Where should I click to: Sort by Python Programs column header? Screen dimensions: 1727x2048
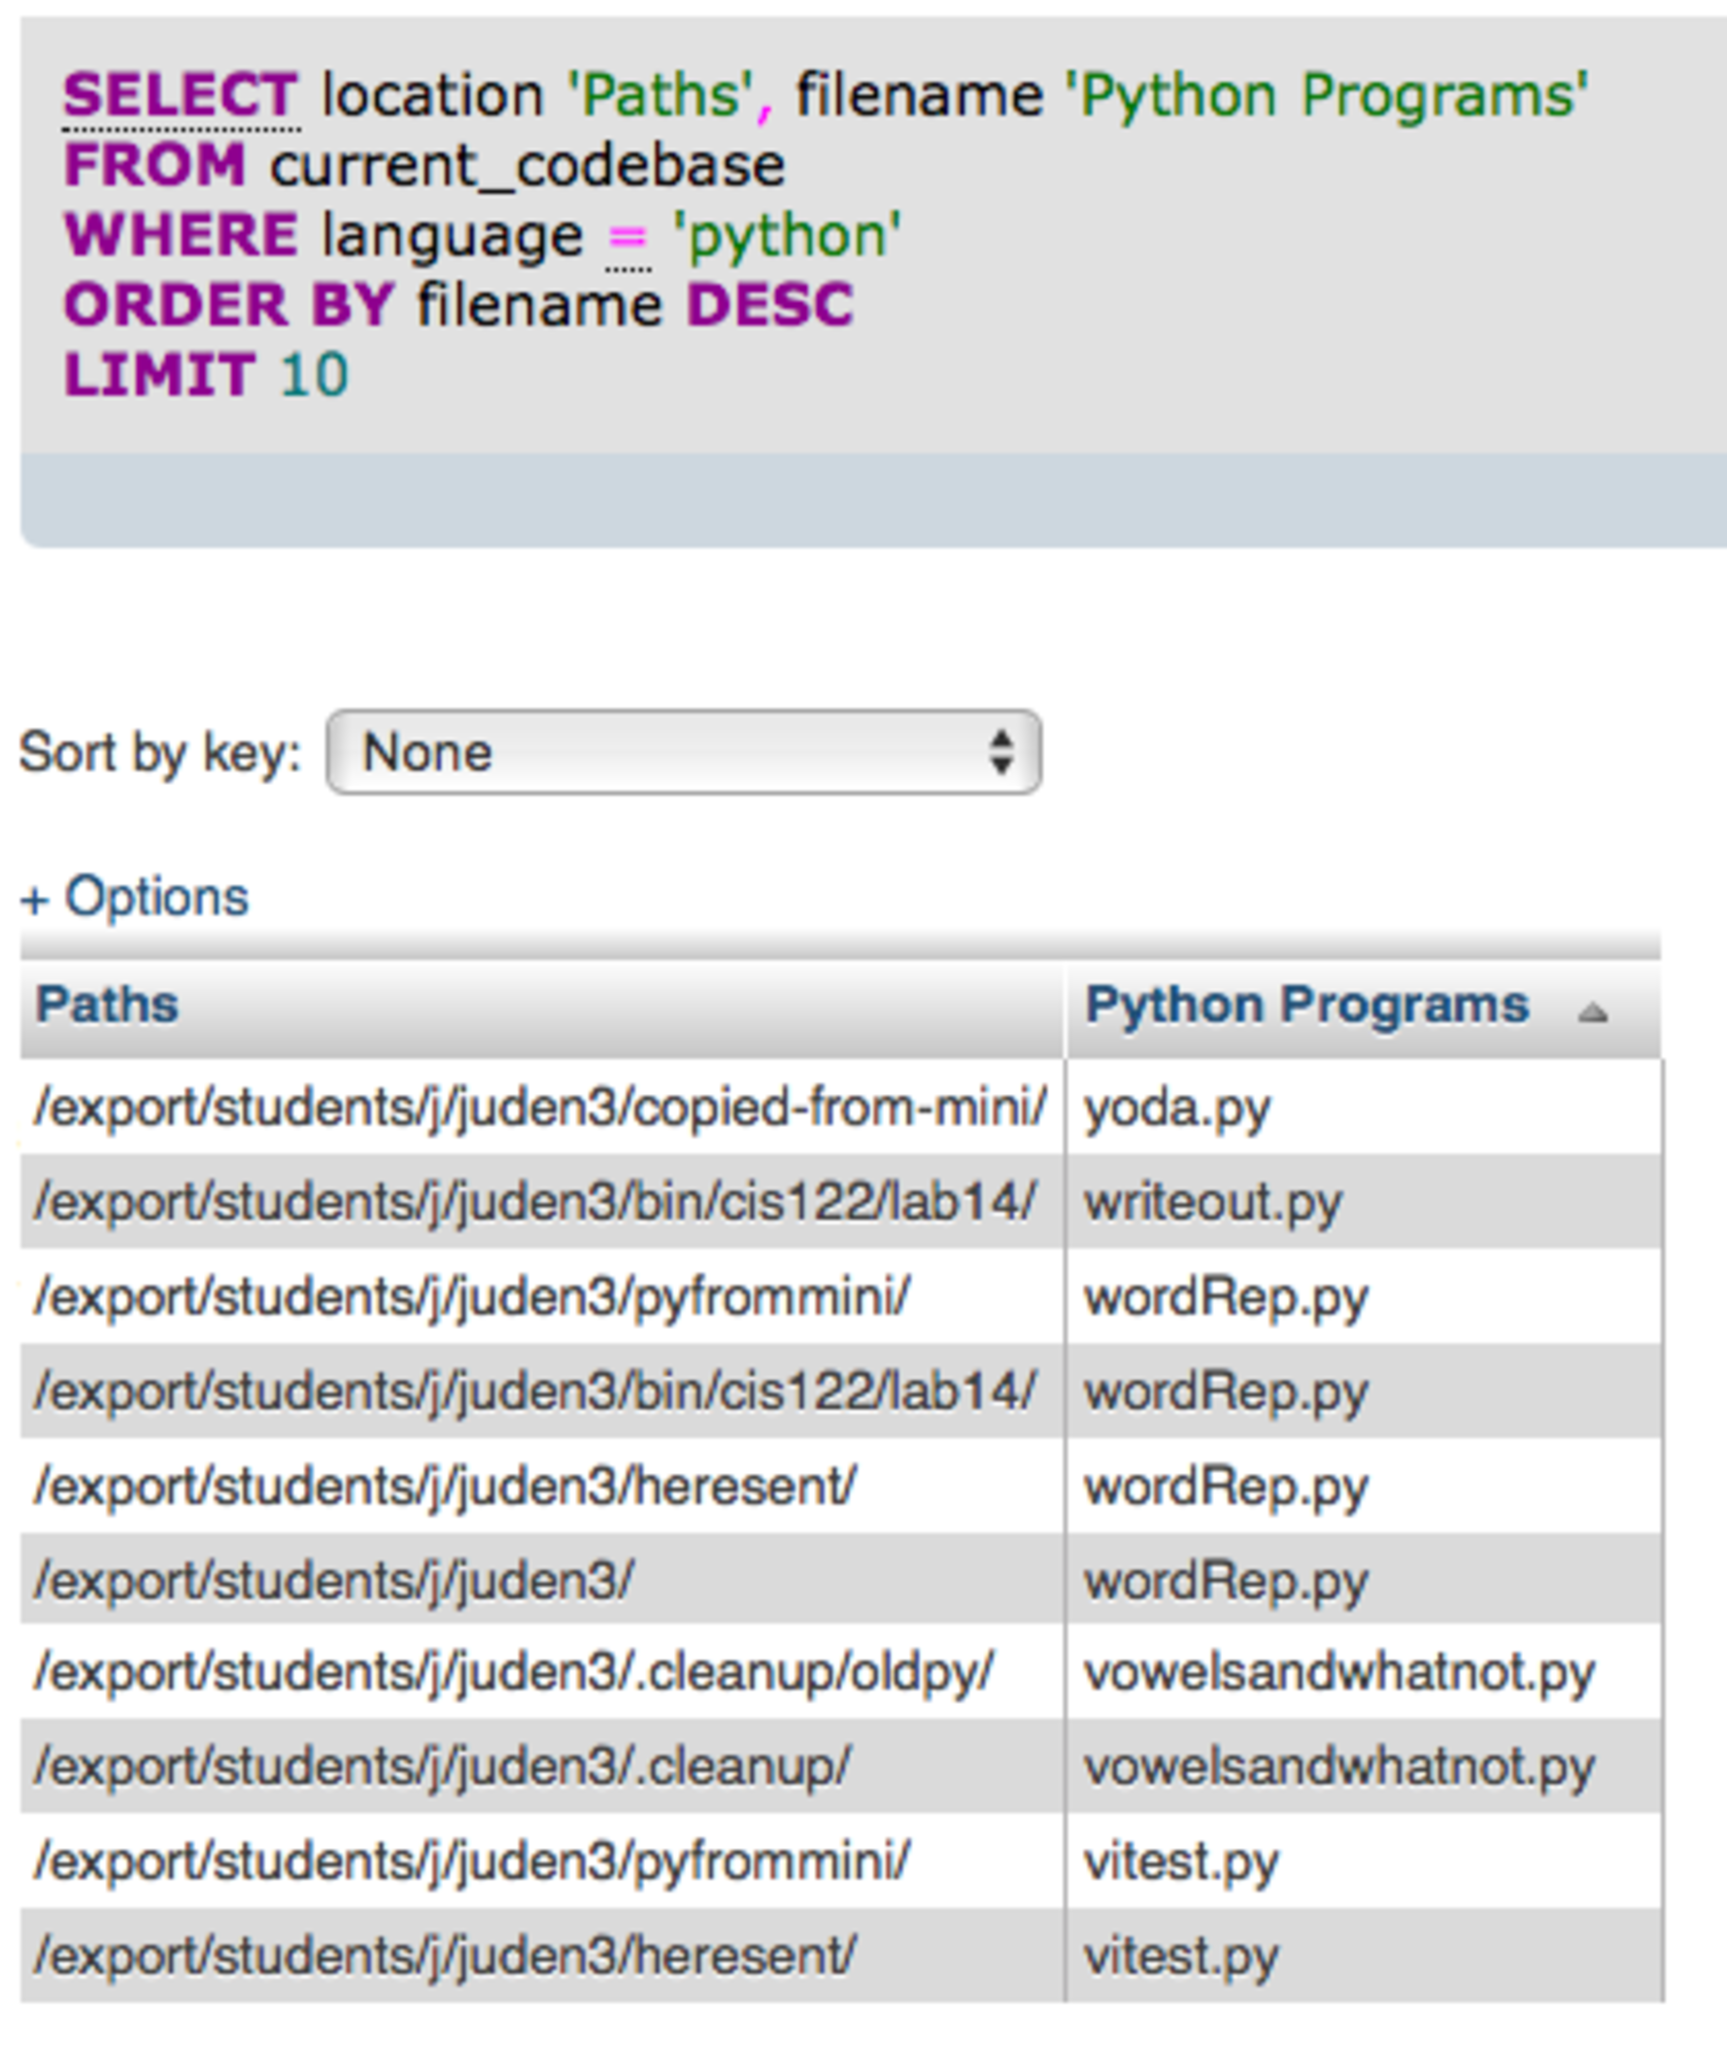(x=1306, y=1004)
